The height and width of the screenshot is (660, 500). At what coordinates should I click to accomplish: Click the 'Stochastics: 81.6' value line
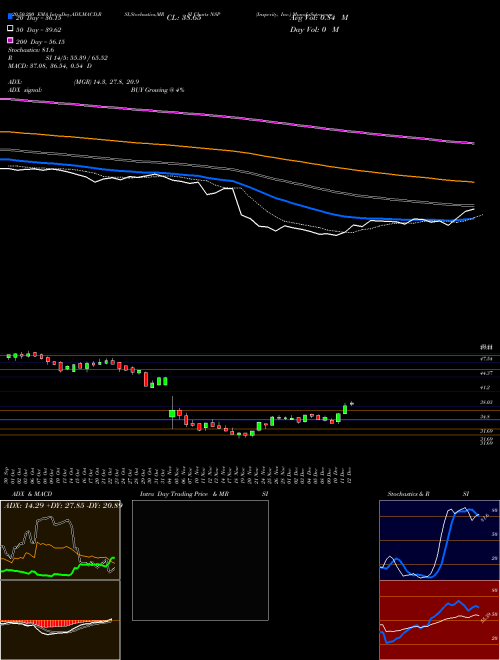tap(31, 50)
